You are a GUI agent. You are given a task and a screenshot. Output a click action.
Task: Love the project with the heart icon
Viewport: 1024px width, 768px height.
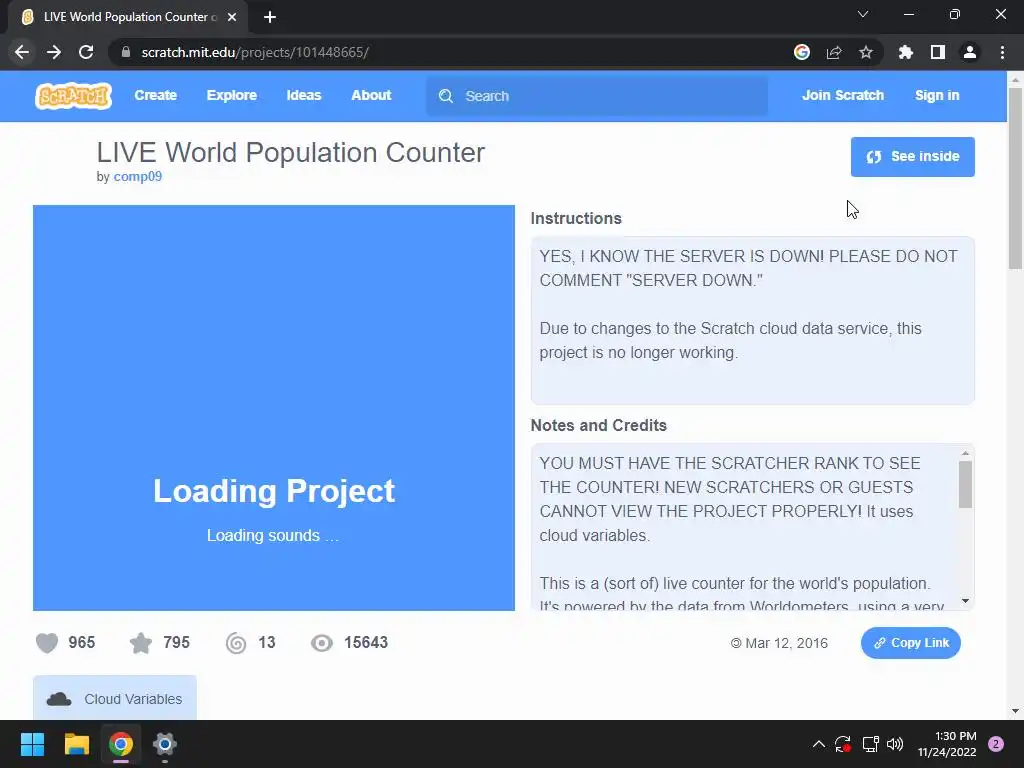pyautogui.click(x=47, y=643)
